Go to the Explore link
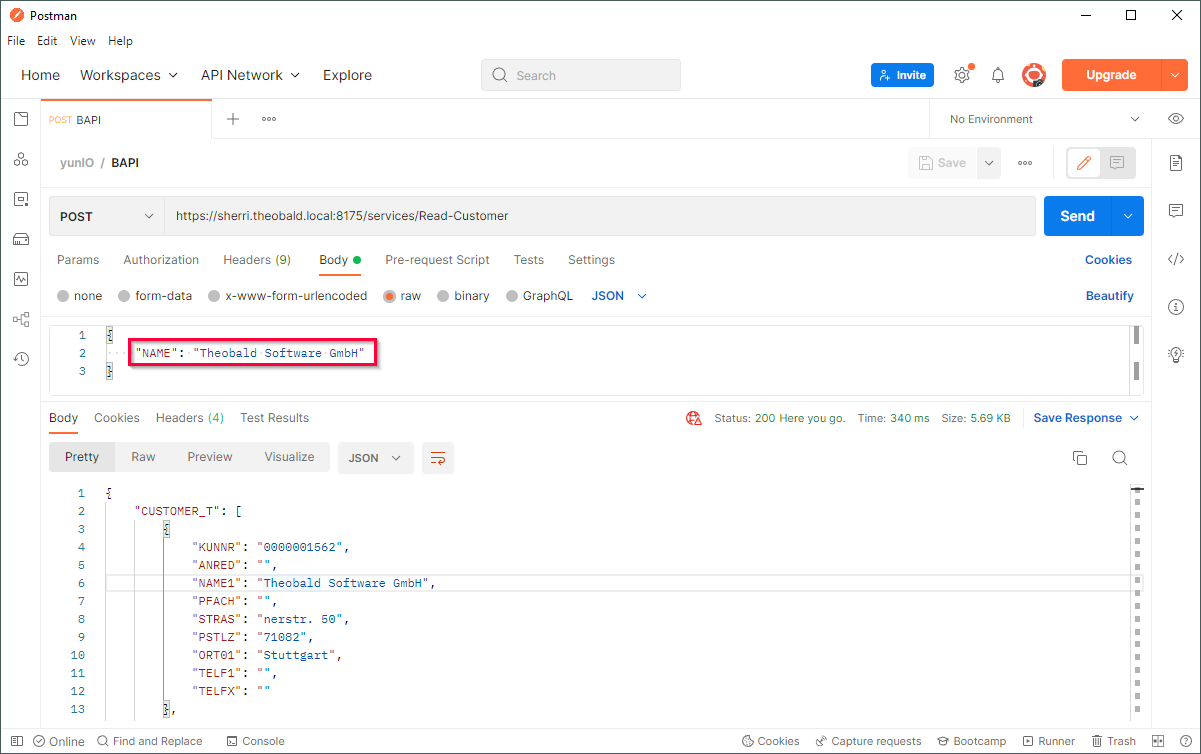Viewport: 1201px width, 754px height. coord(347,75)
